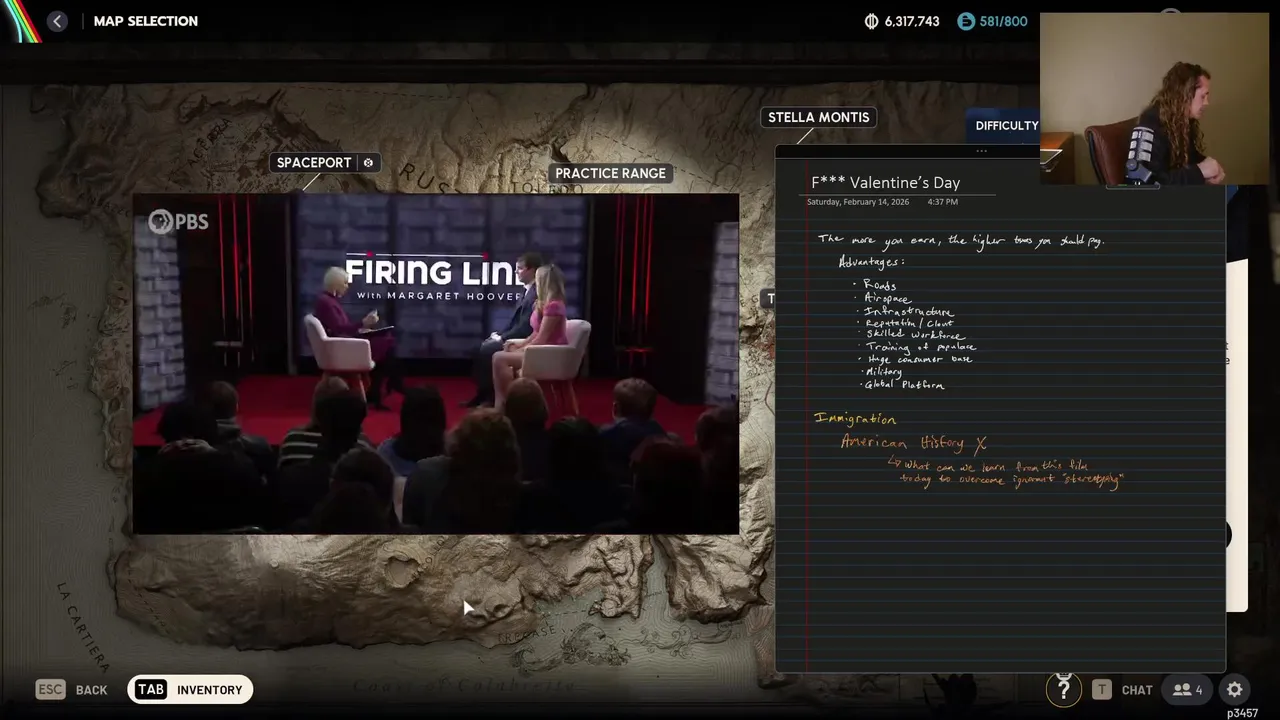1280x720 pixels.
Task: Click the note title F*** Valentine's Day
Action: coord(885,182)
